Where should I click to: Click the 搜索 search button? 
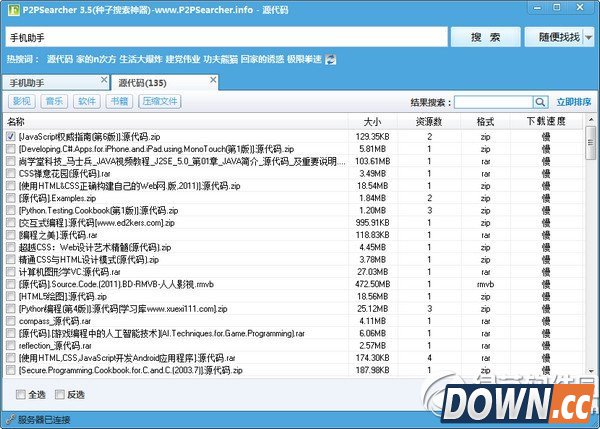pyautogui.click(x=486, y=37)
